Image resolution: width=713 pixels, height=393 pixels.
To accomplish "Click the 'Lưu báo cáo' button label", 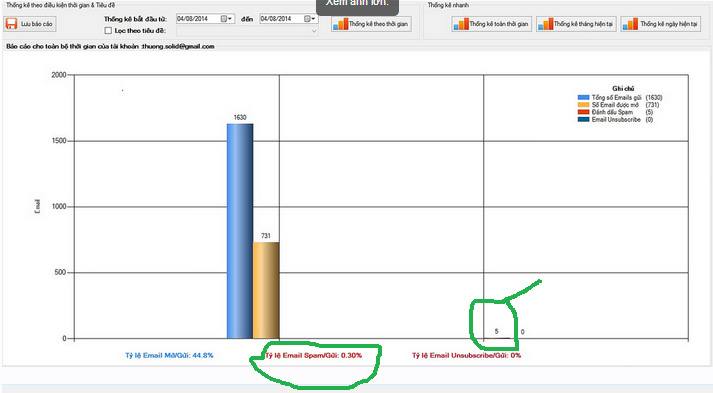I will click(x=36, y=24).
